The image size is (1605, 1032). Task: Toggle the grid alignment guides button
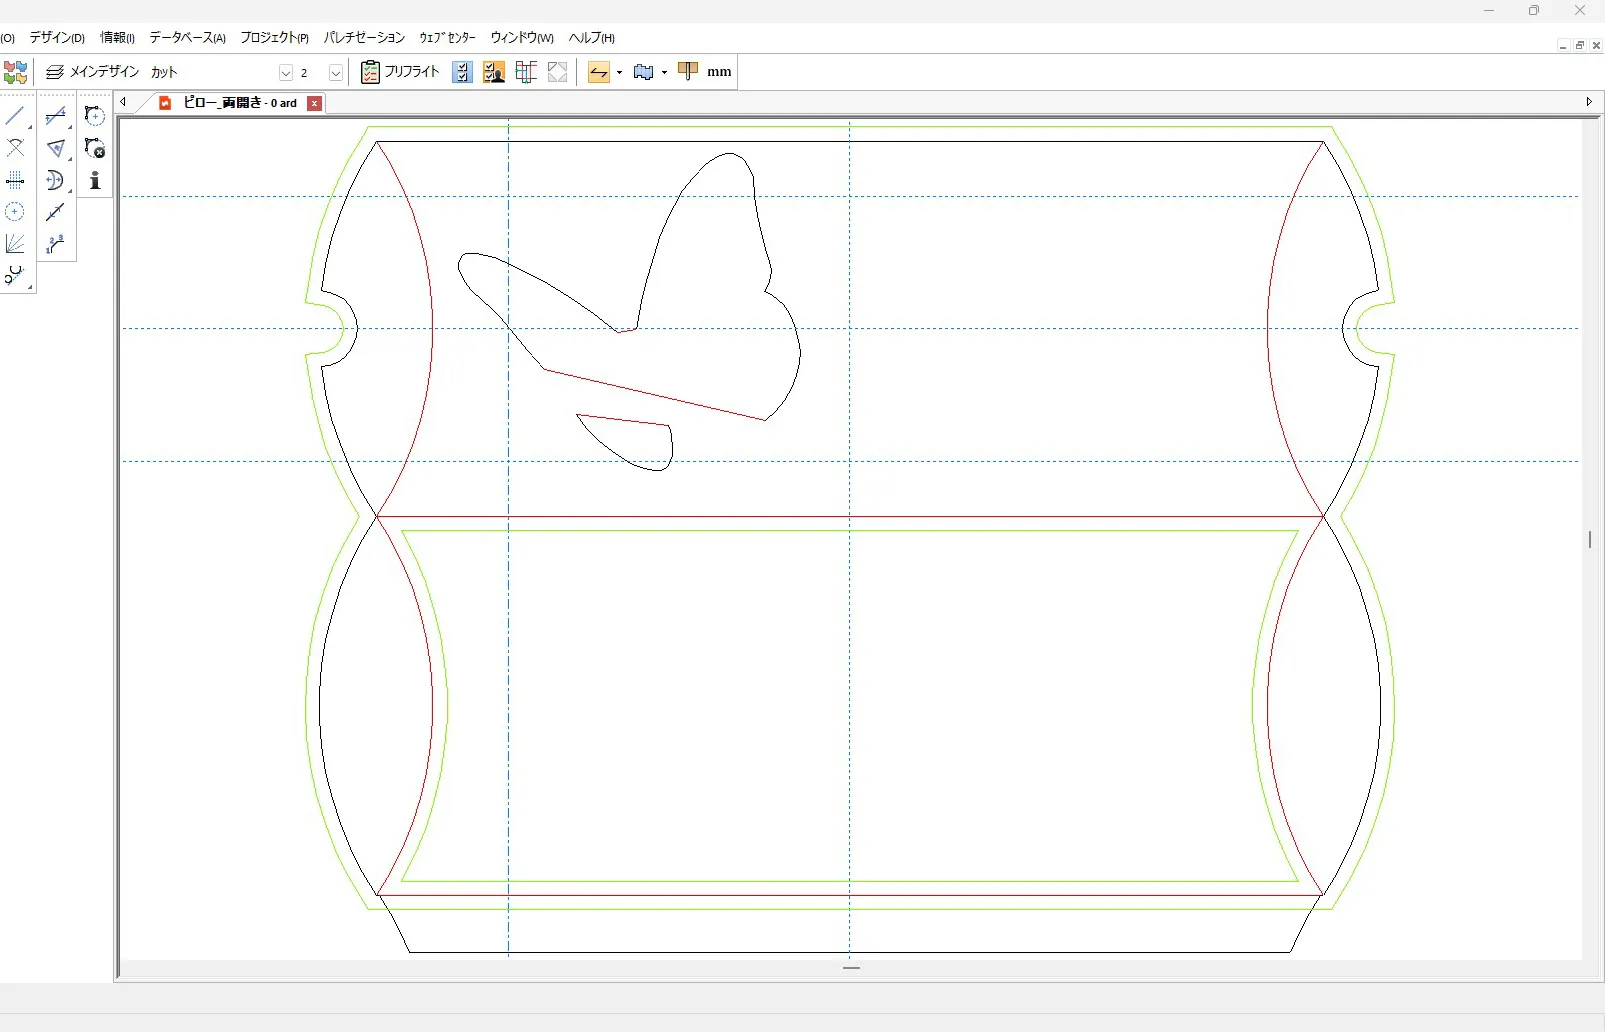[x=526, y=72]
